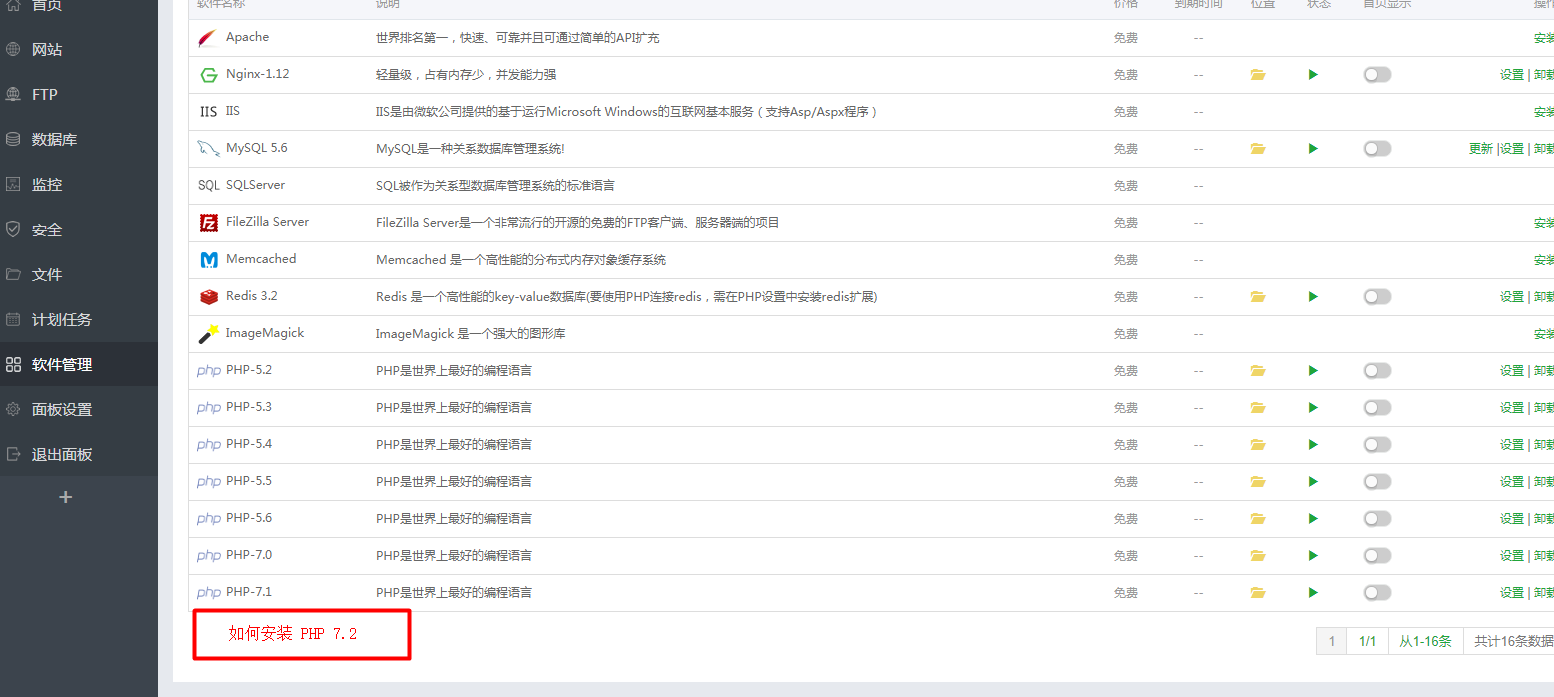Enable homepage display switch for PHP-5.6
Image resolution: width=1554 pixels, height=697 pixels.
[1377, 519]
